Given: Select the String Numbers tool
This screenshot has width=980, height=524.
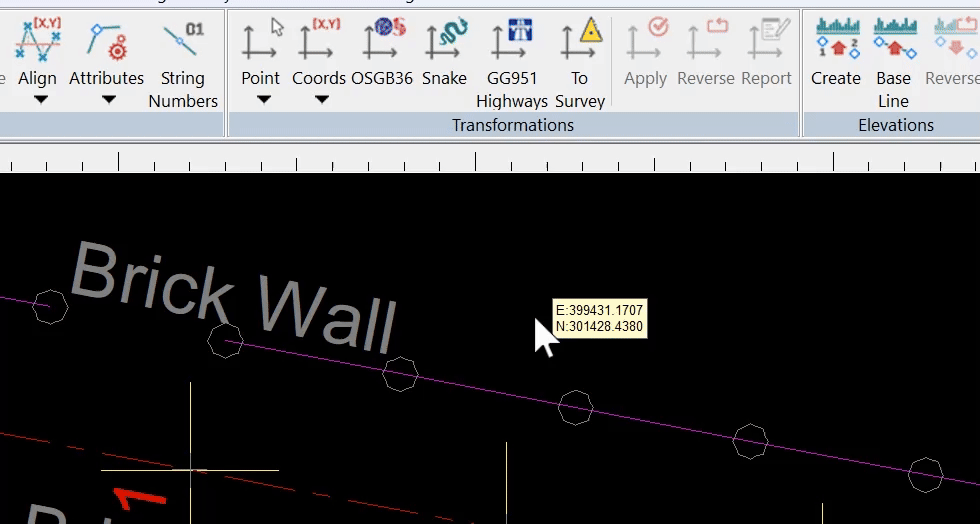Looking at the screenshot, I should tap(183, 42).
